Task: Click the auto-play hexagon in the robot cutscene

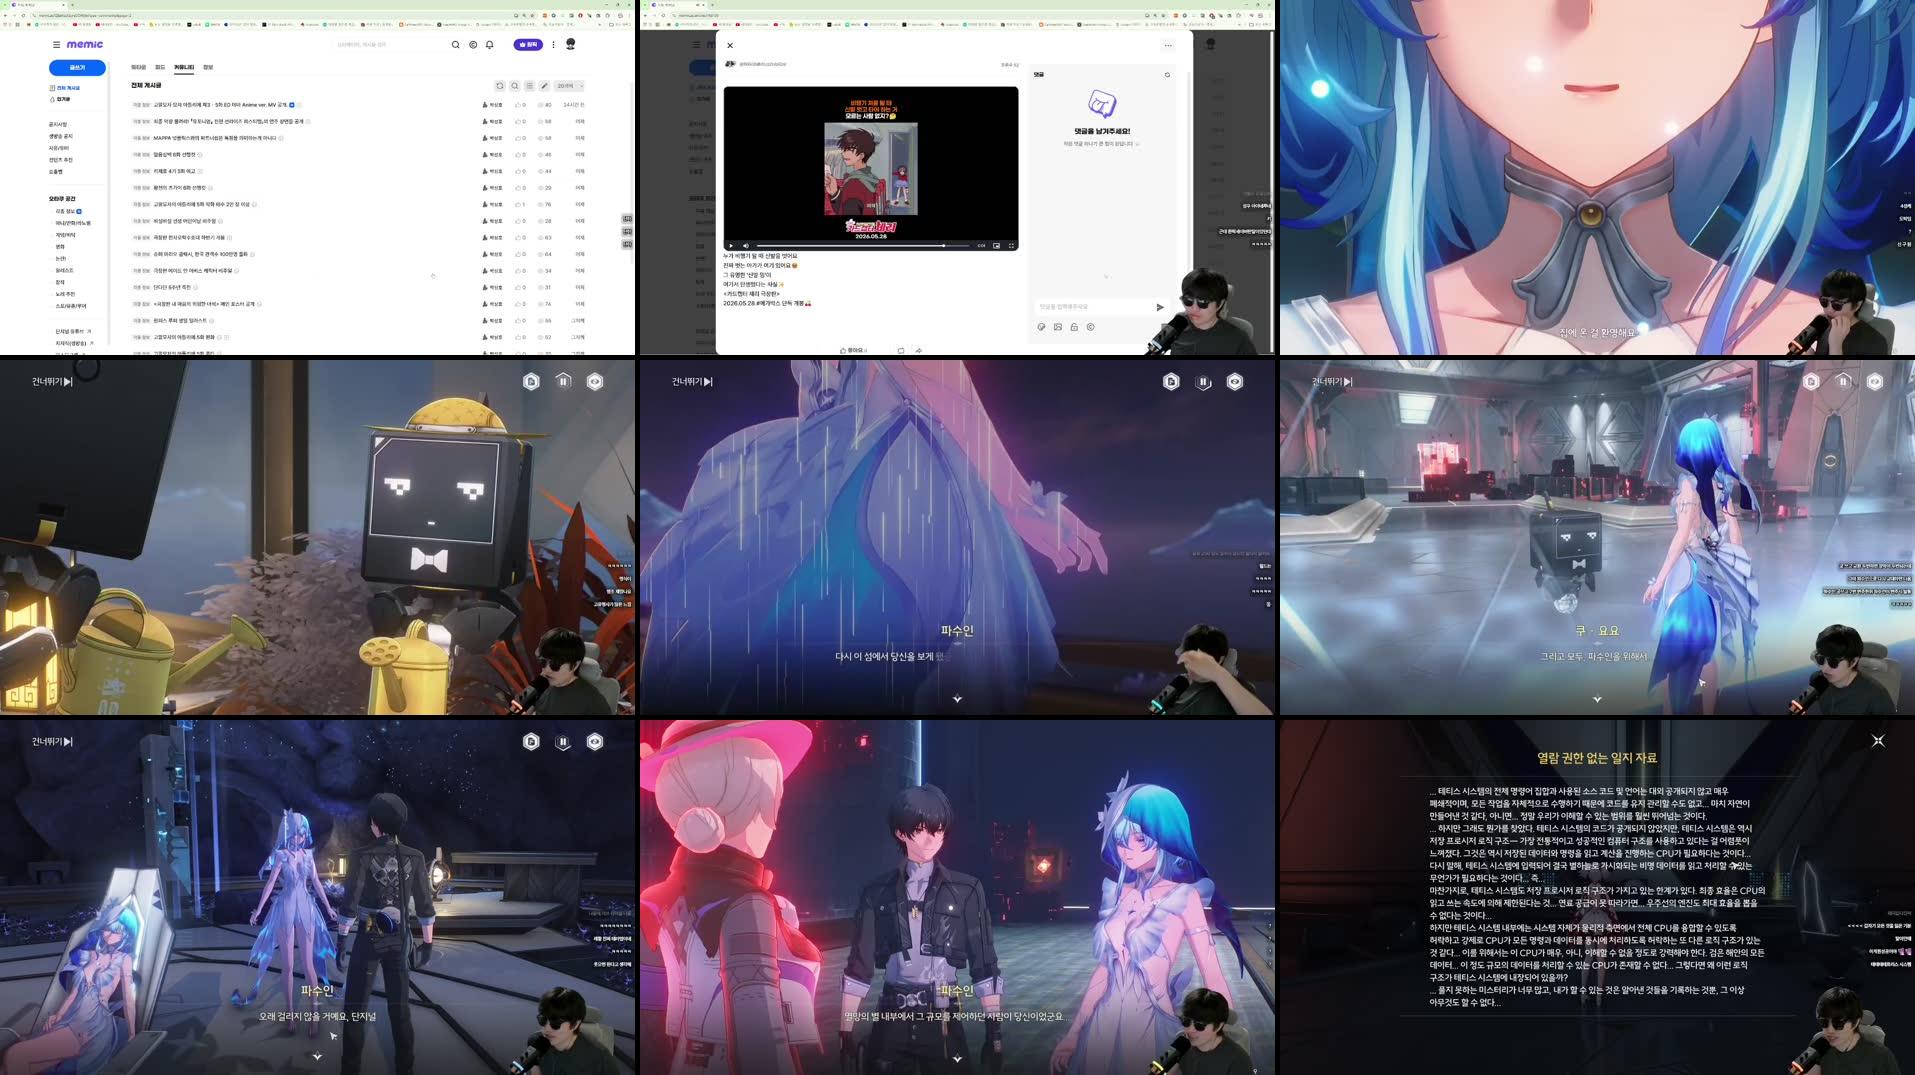Action: pos(531,381)
